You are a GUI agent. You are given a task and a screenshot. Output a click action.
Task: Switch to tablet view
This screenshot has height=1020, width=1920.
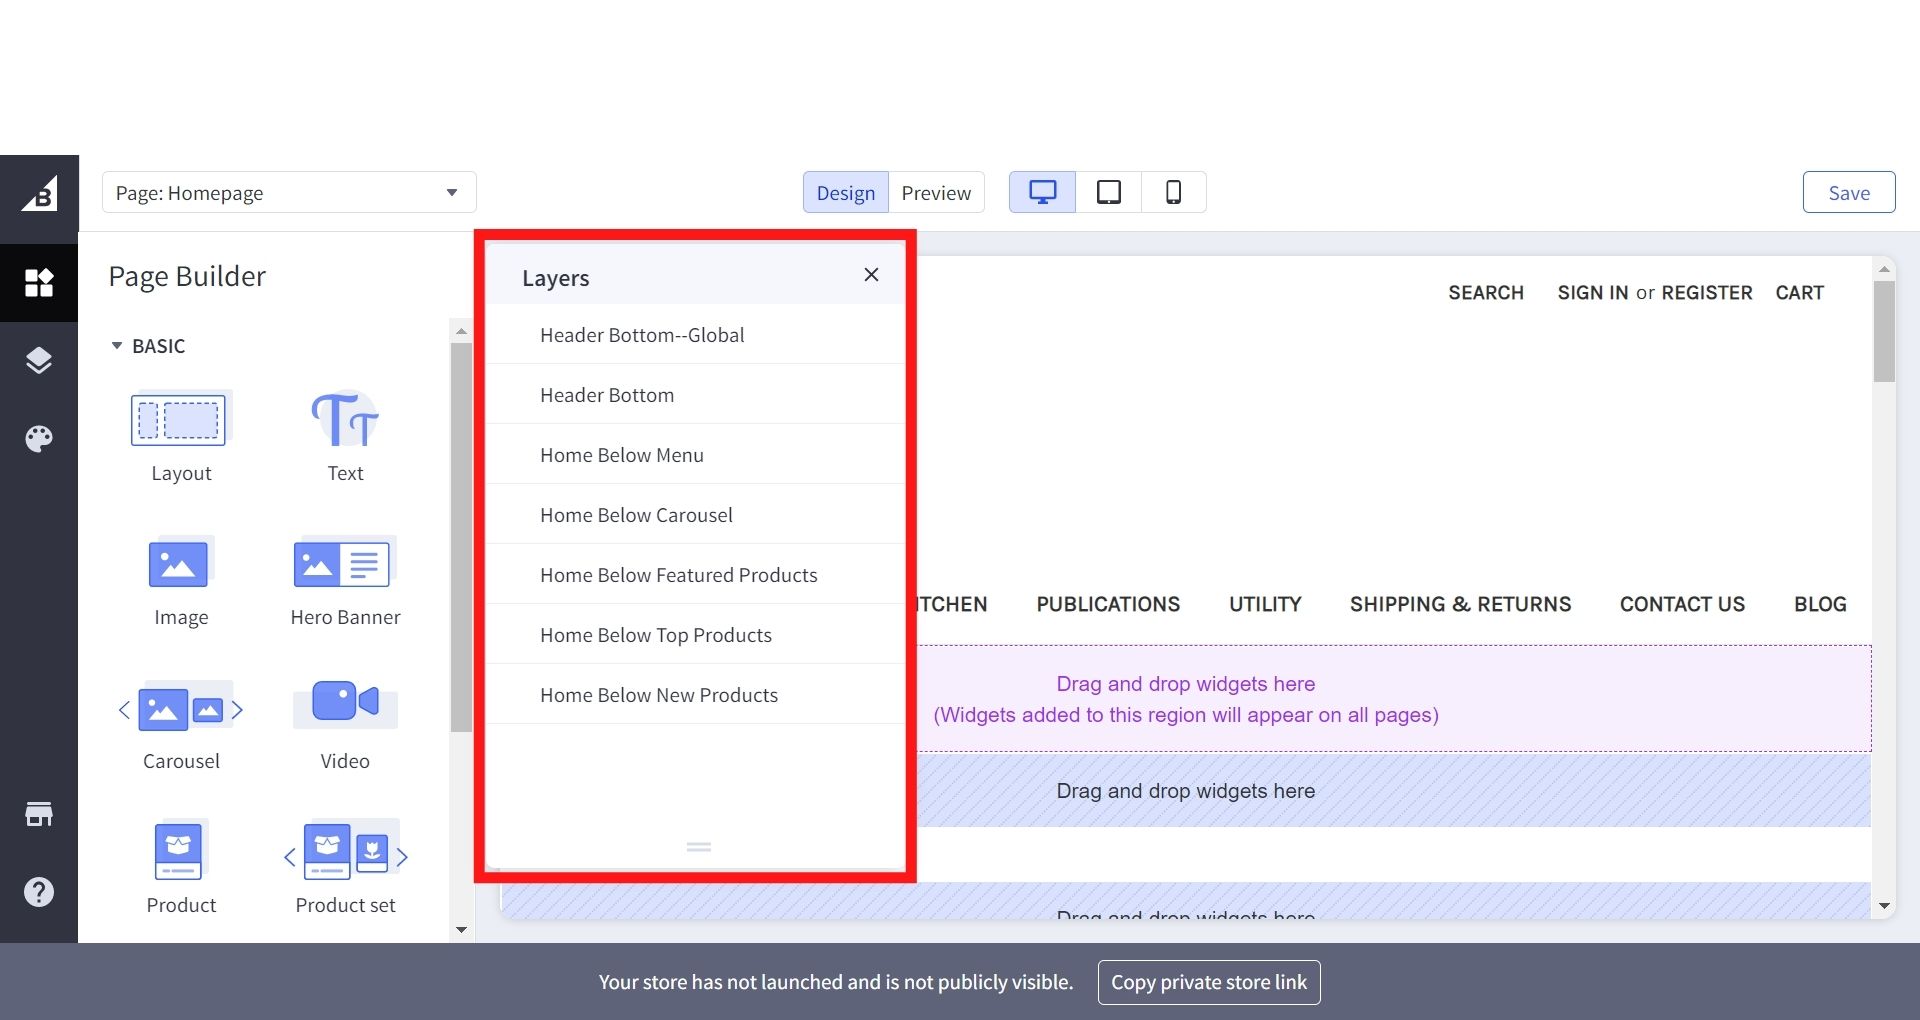1108,192
